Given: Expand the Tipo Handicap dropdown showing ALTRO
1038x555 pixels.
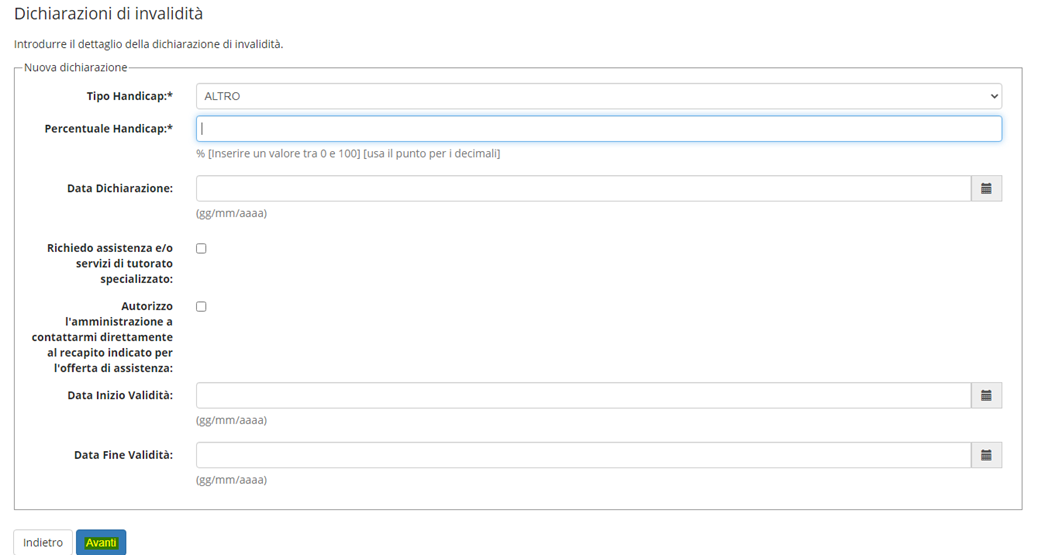Looking at the screenshot, I should click(x=598, y=96).
